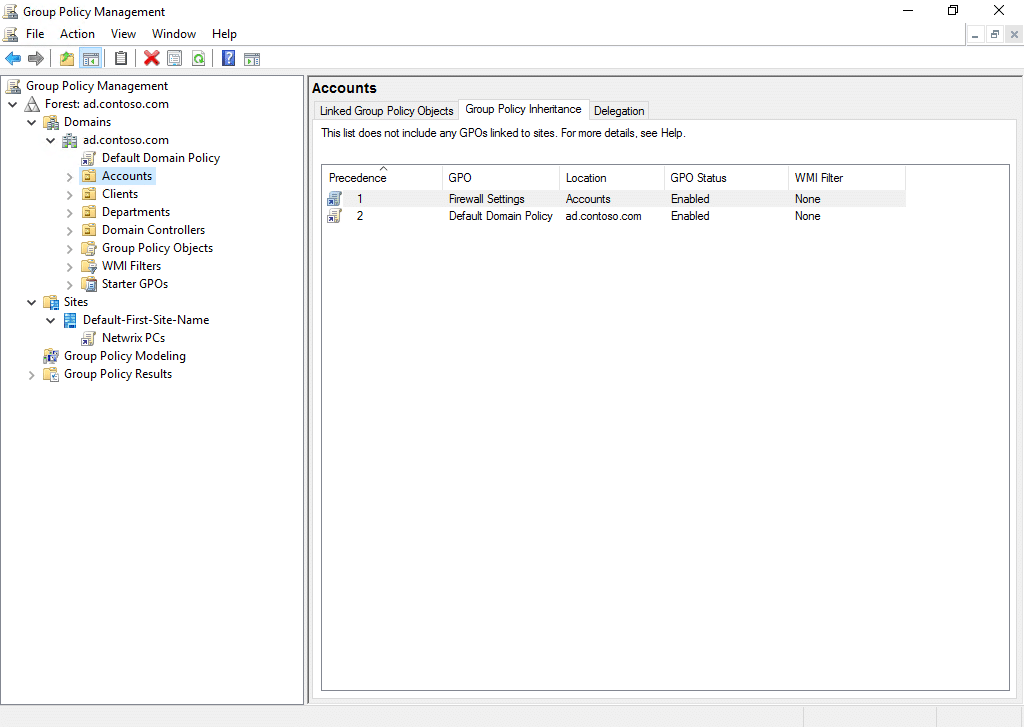Image resolution: width=1024 pixels, height=727 pixels.
Task: Select the Group Policy Inheritance tab
Action: click(523, 109)
